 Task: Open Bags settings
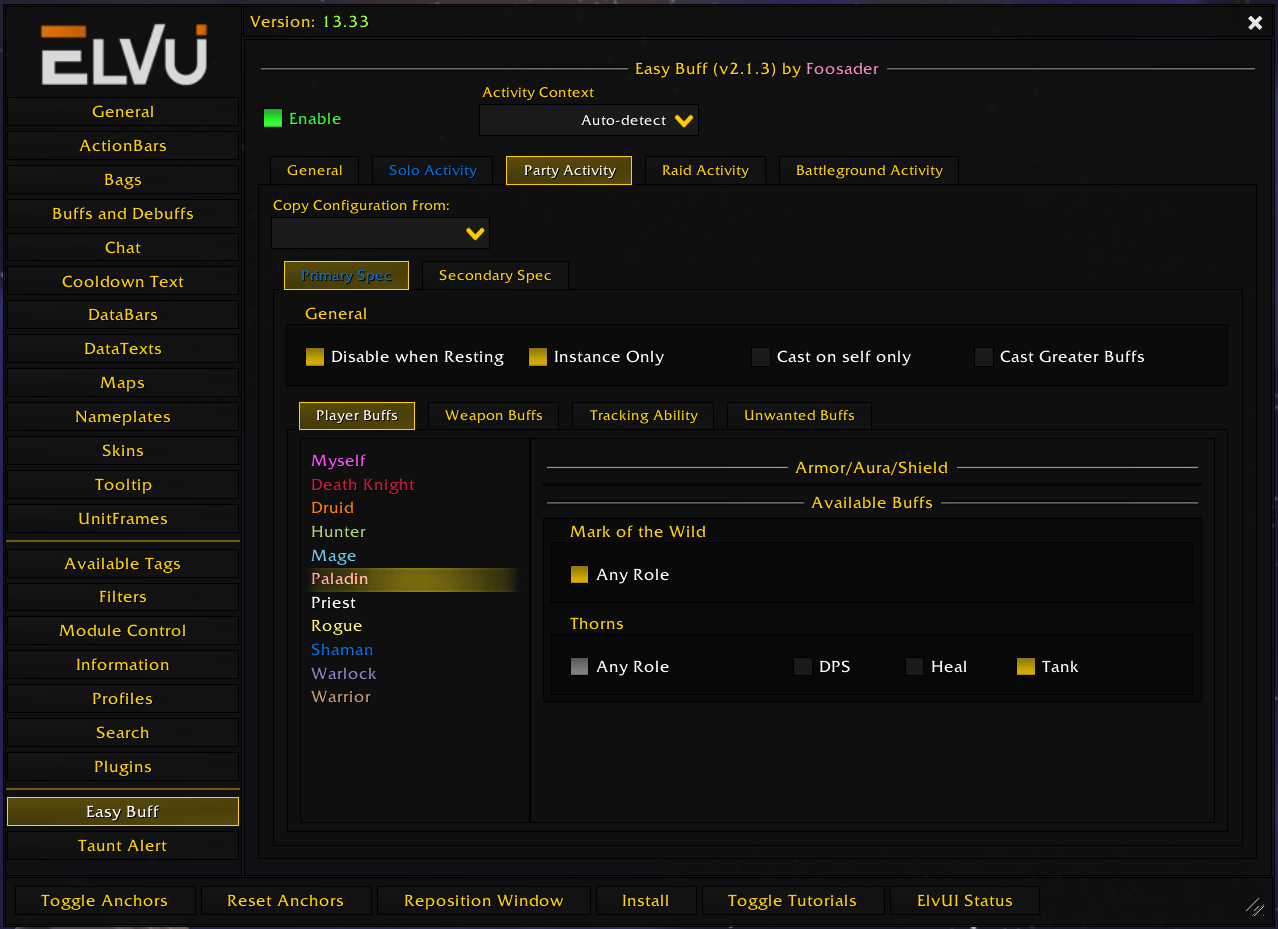click(123, 180)
